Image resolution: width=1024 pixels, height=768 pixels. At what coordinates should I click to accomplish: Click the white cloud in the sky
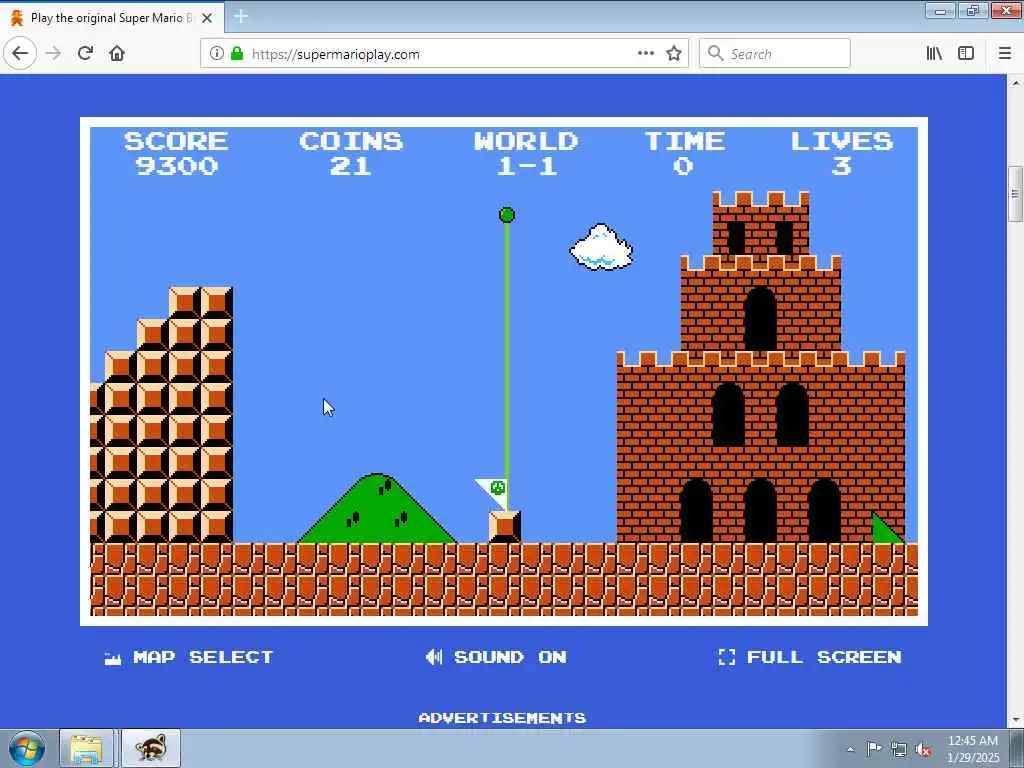pos(601,247)
